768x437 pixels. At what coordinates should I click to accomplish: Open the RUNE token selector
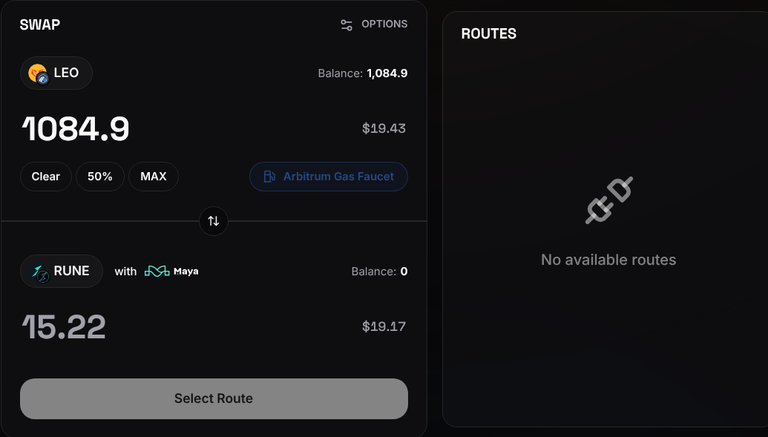tap(62, 271)
